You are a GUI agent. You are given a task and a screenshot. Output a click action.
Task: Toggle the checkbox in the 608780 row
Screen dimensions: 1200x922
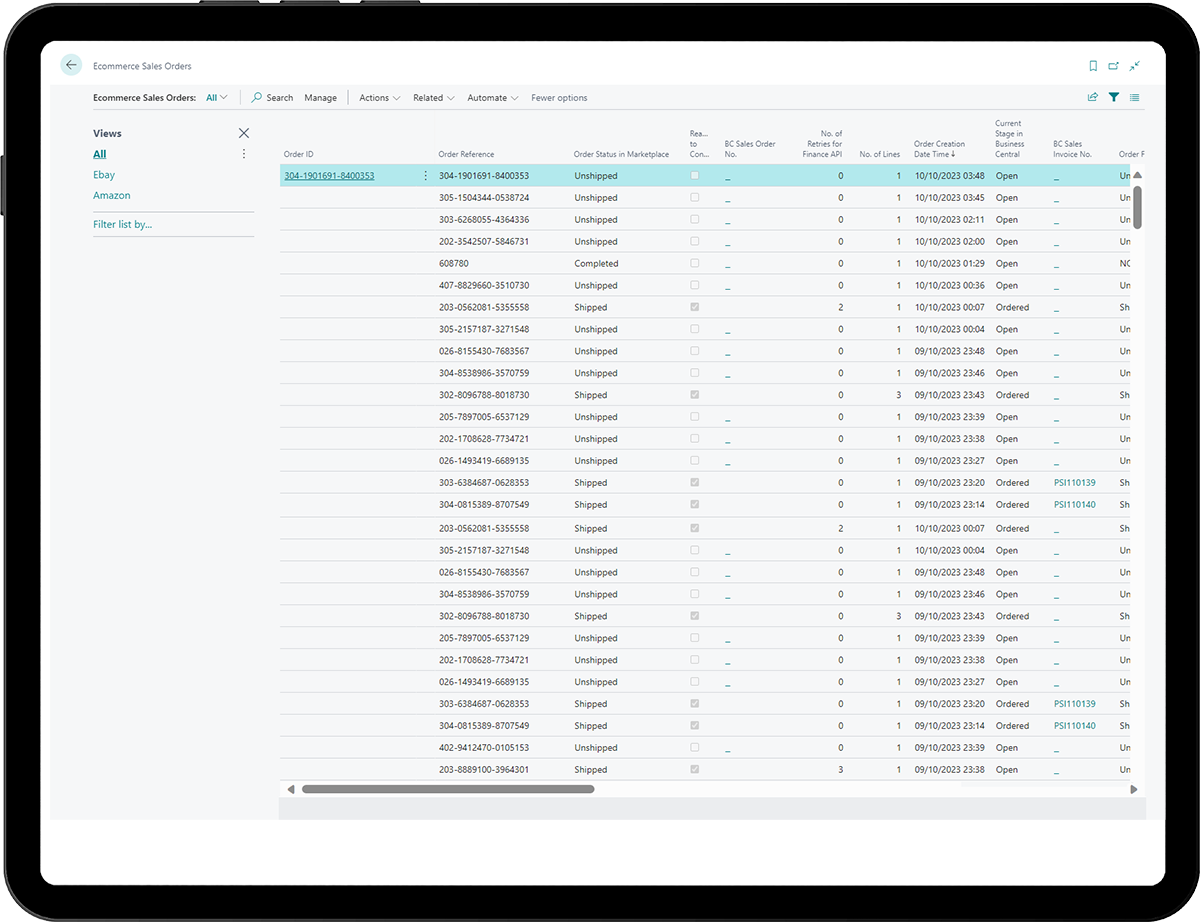(x=695, y=263)
